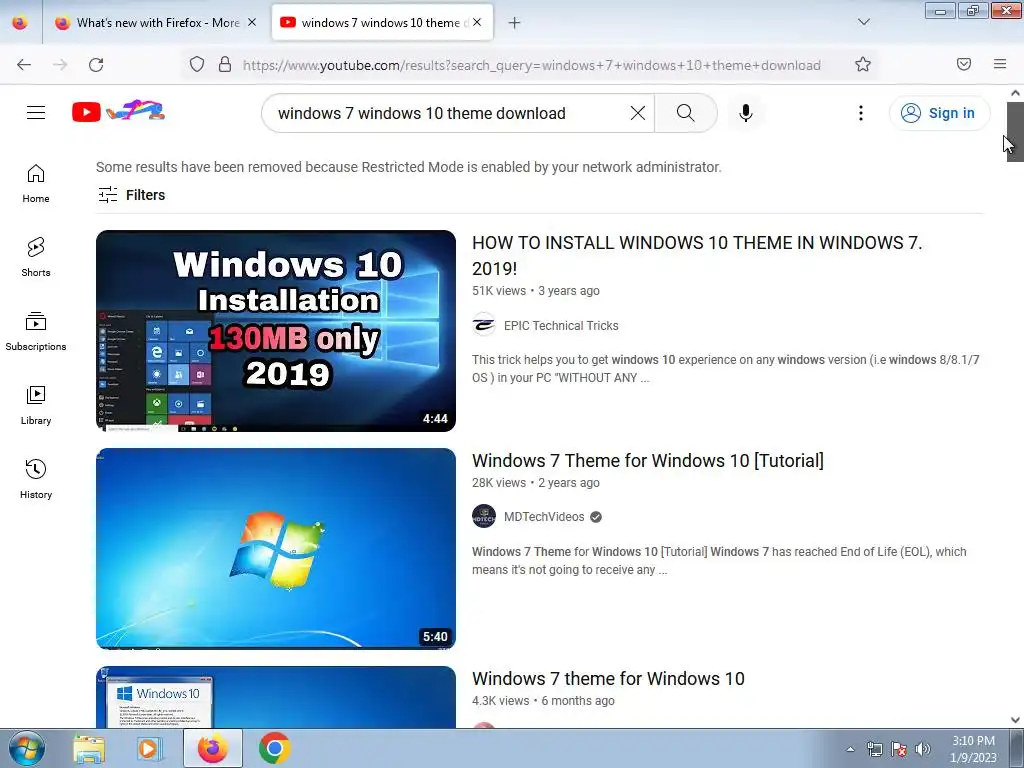Click "51K views" text of first video
This screenshot has height=768, width=1024.
(499, 291)
